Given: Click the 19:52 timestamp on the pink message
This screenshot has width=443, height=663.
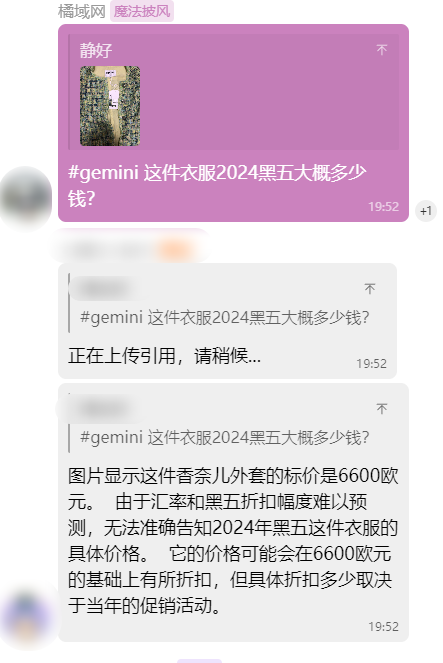Looking at the screenshot, I should 383,206.
